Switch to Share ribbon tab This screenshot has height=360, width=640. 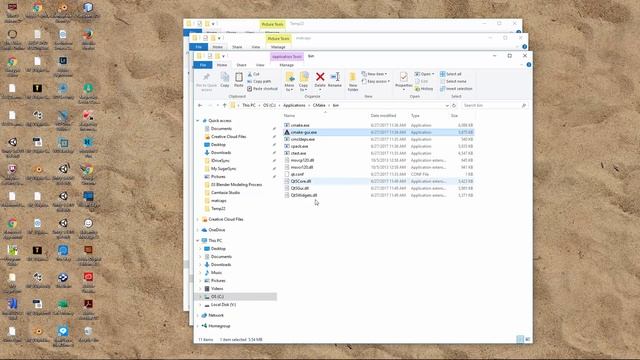(241, 65)
